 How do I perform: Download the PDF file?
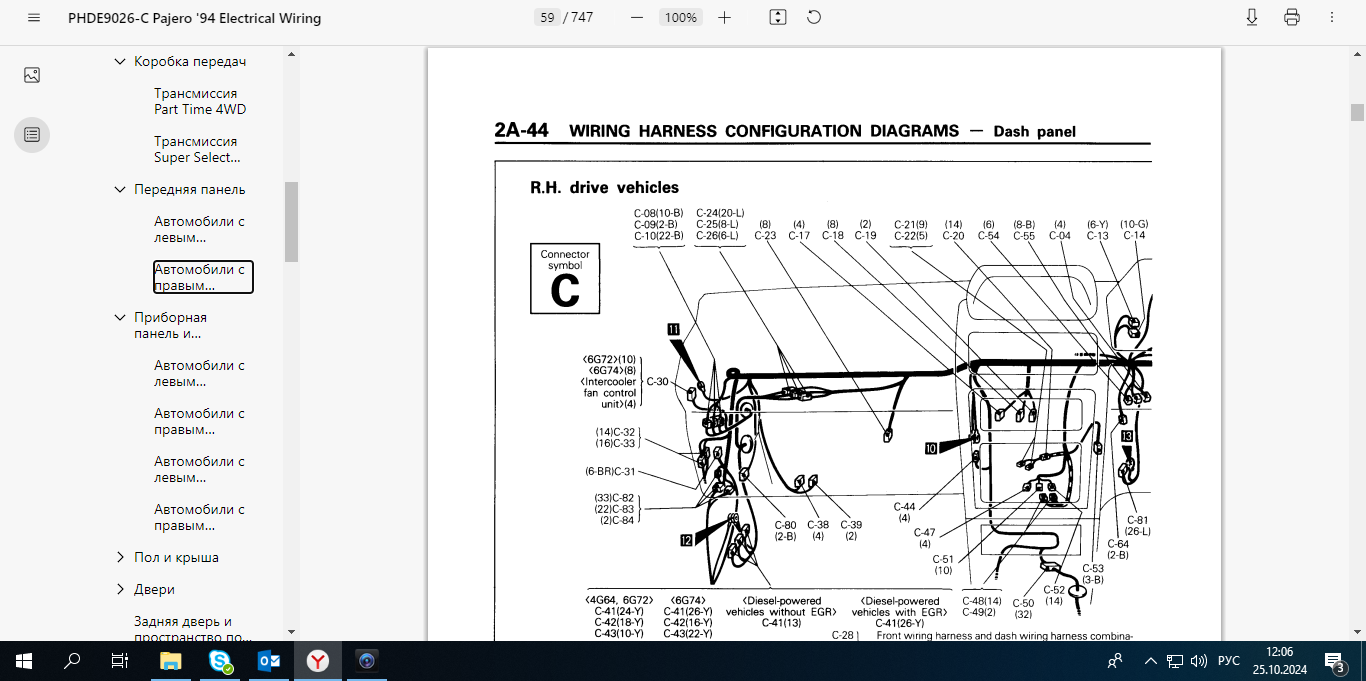point(1251,17)
